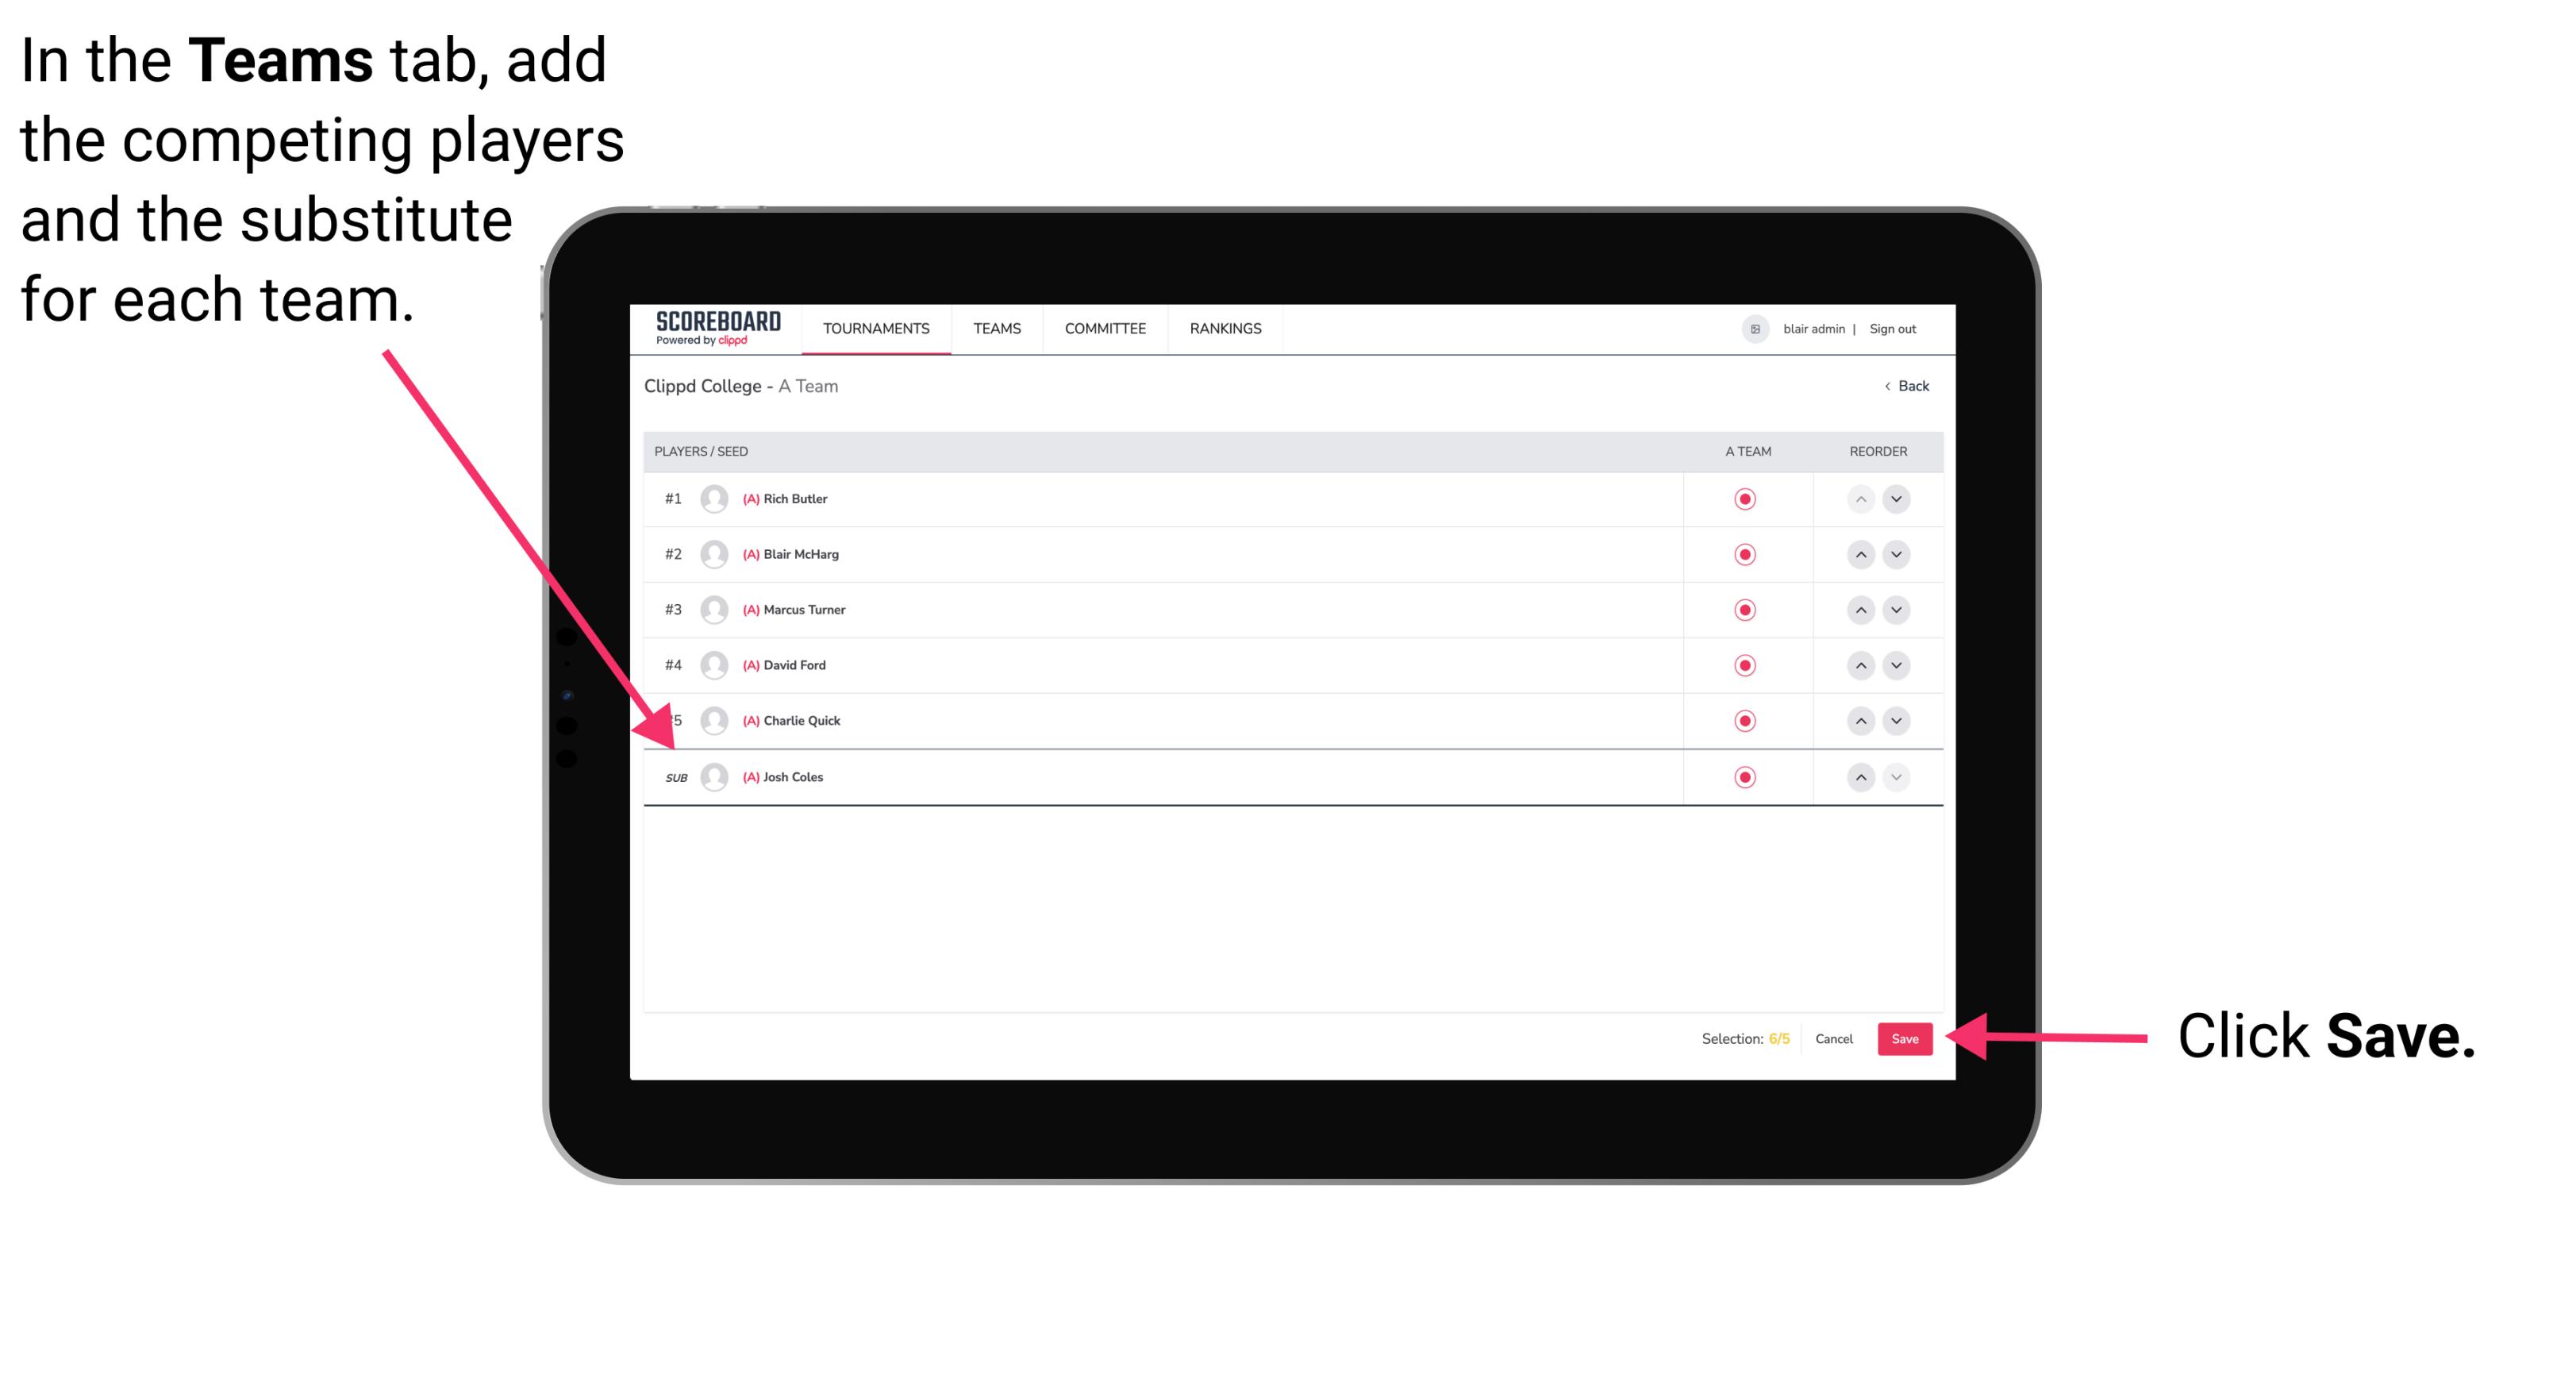Click the Clippd College - A Team heading
Screen dimensions: 2576x1386
click(741, 386)
